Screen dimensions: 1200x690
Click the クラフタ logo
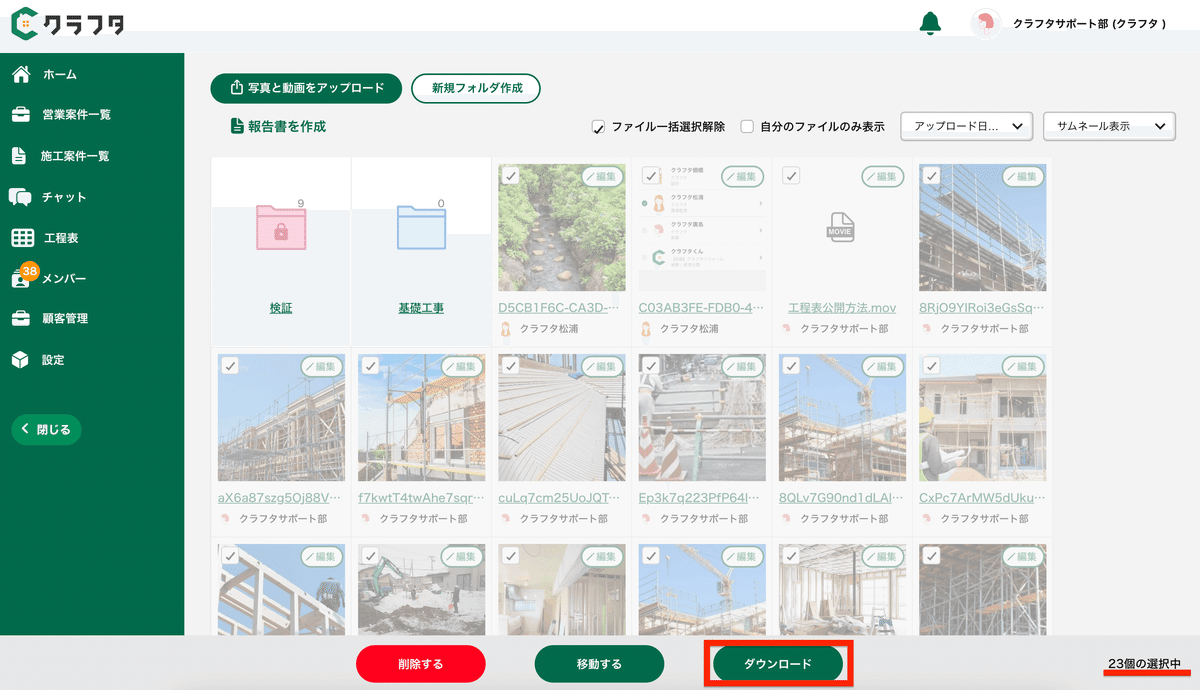point(69,22)
